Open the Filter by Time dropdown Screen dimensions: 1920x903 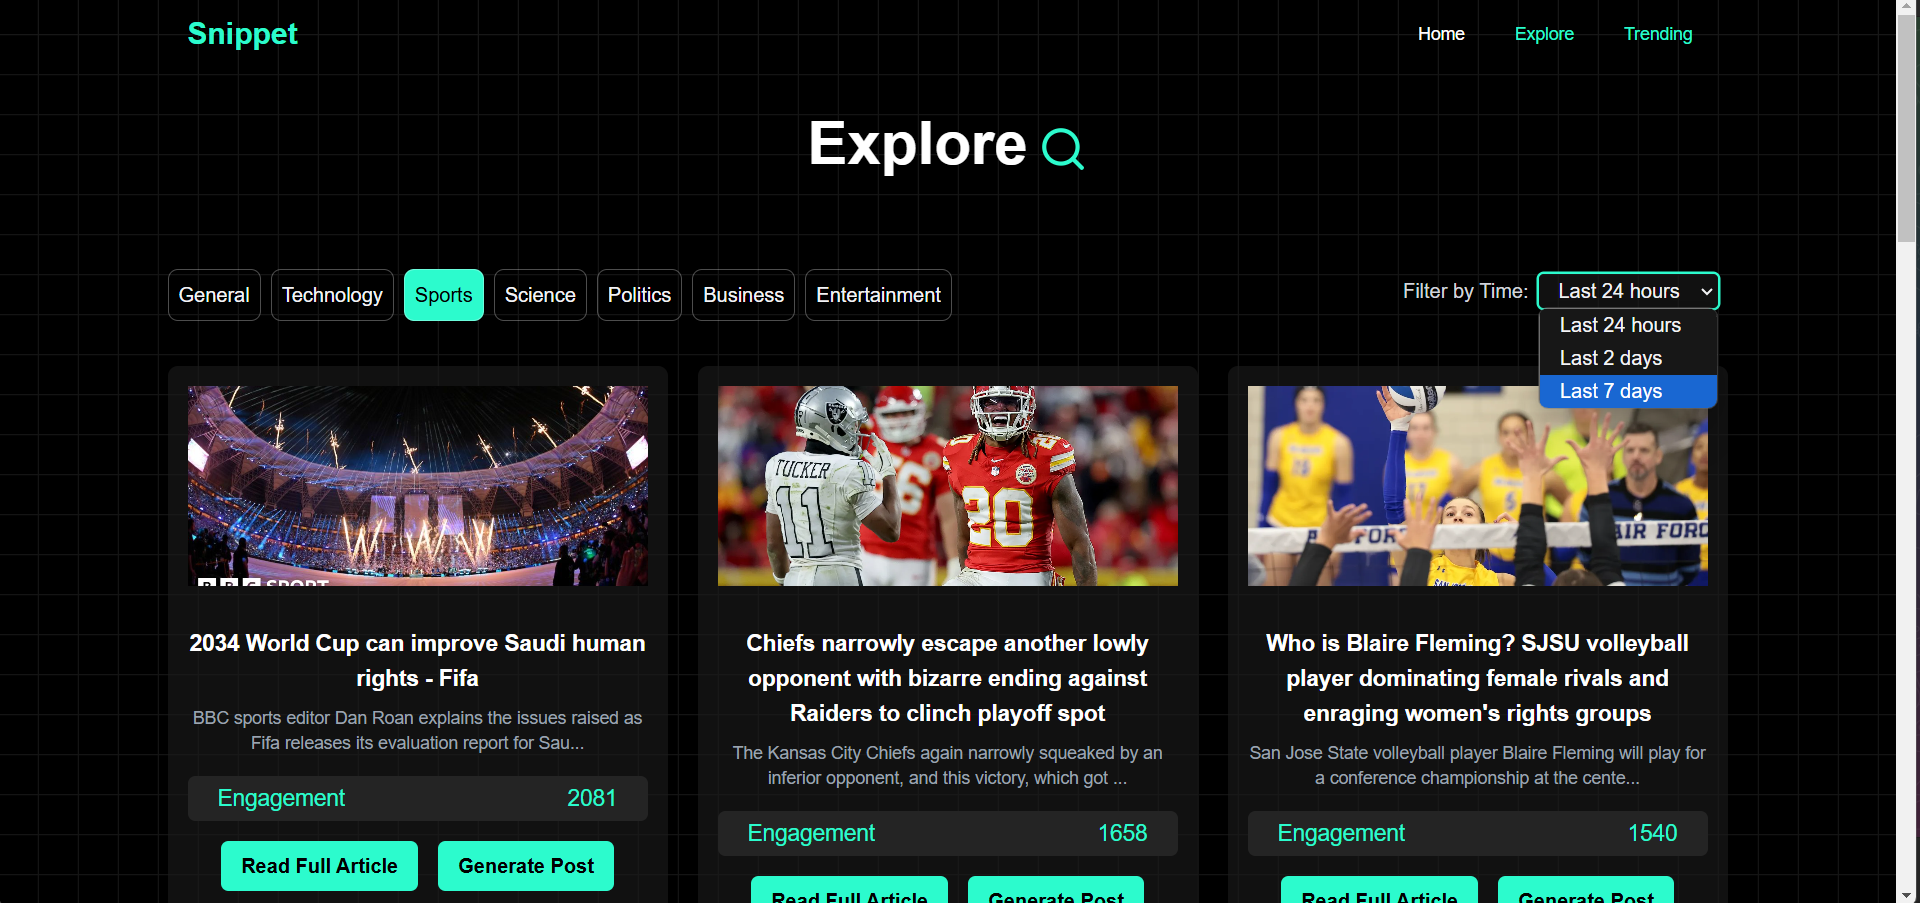point(1628,291)
